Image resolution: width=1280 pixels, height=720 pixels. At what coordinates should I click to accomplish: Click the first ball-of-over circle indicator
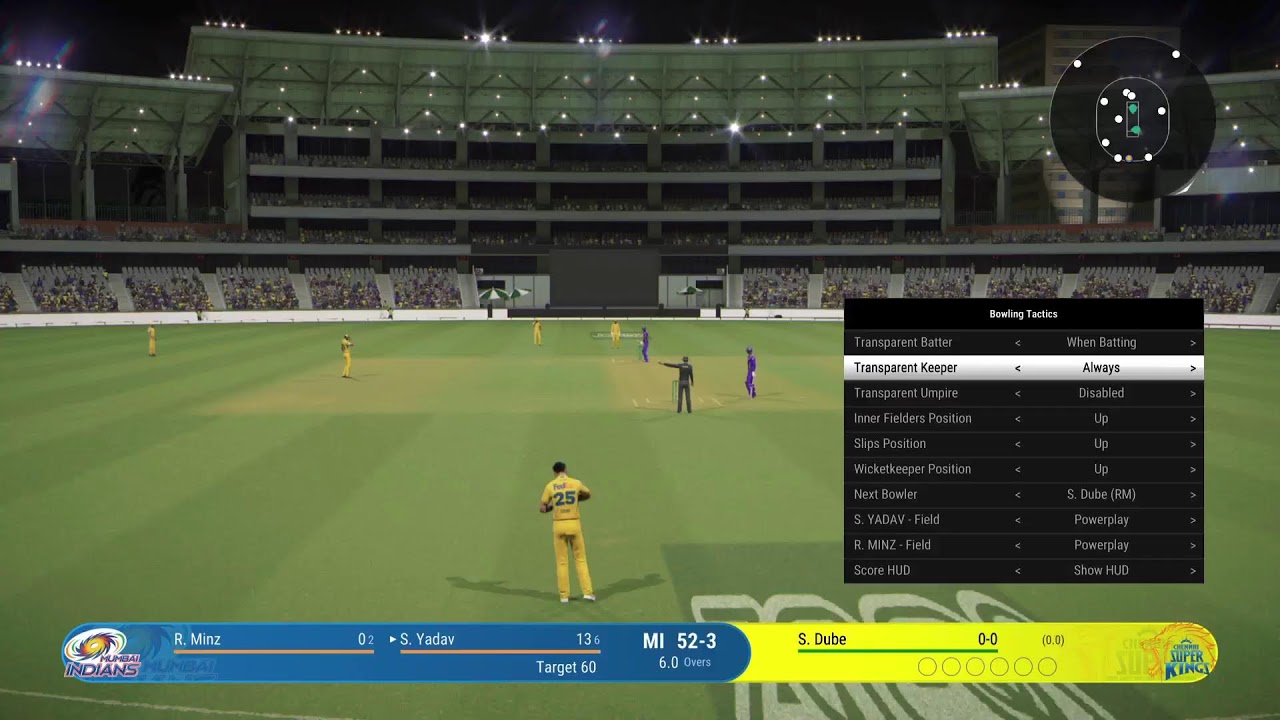[x=927, y=666]
